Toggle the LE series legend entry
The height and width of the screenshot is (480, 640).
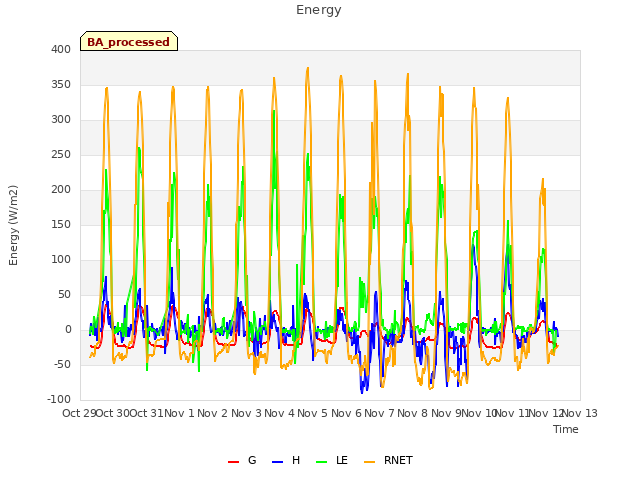[332, 460]
